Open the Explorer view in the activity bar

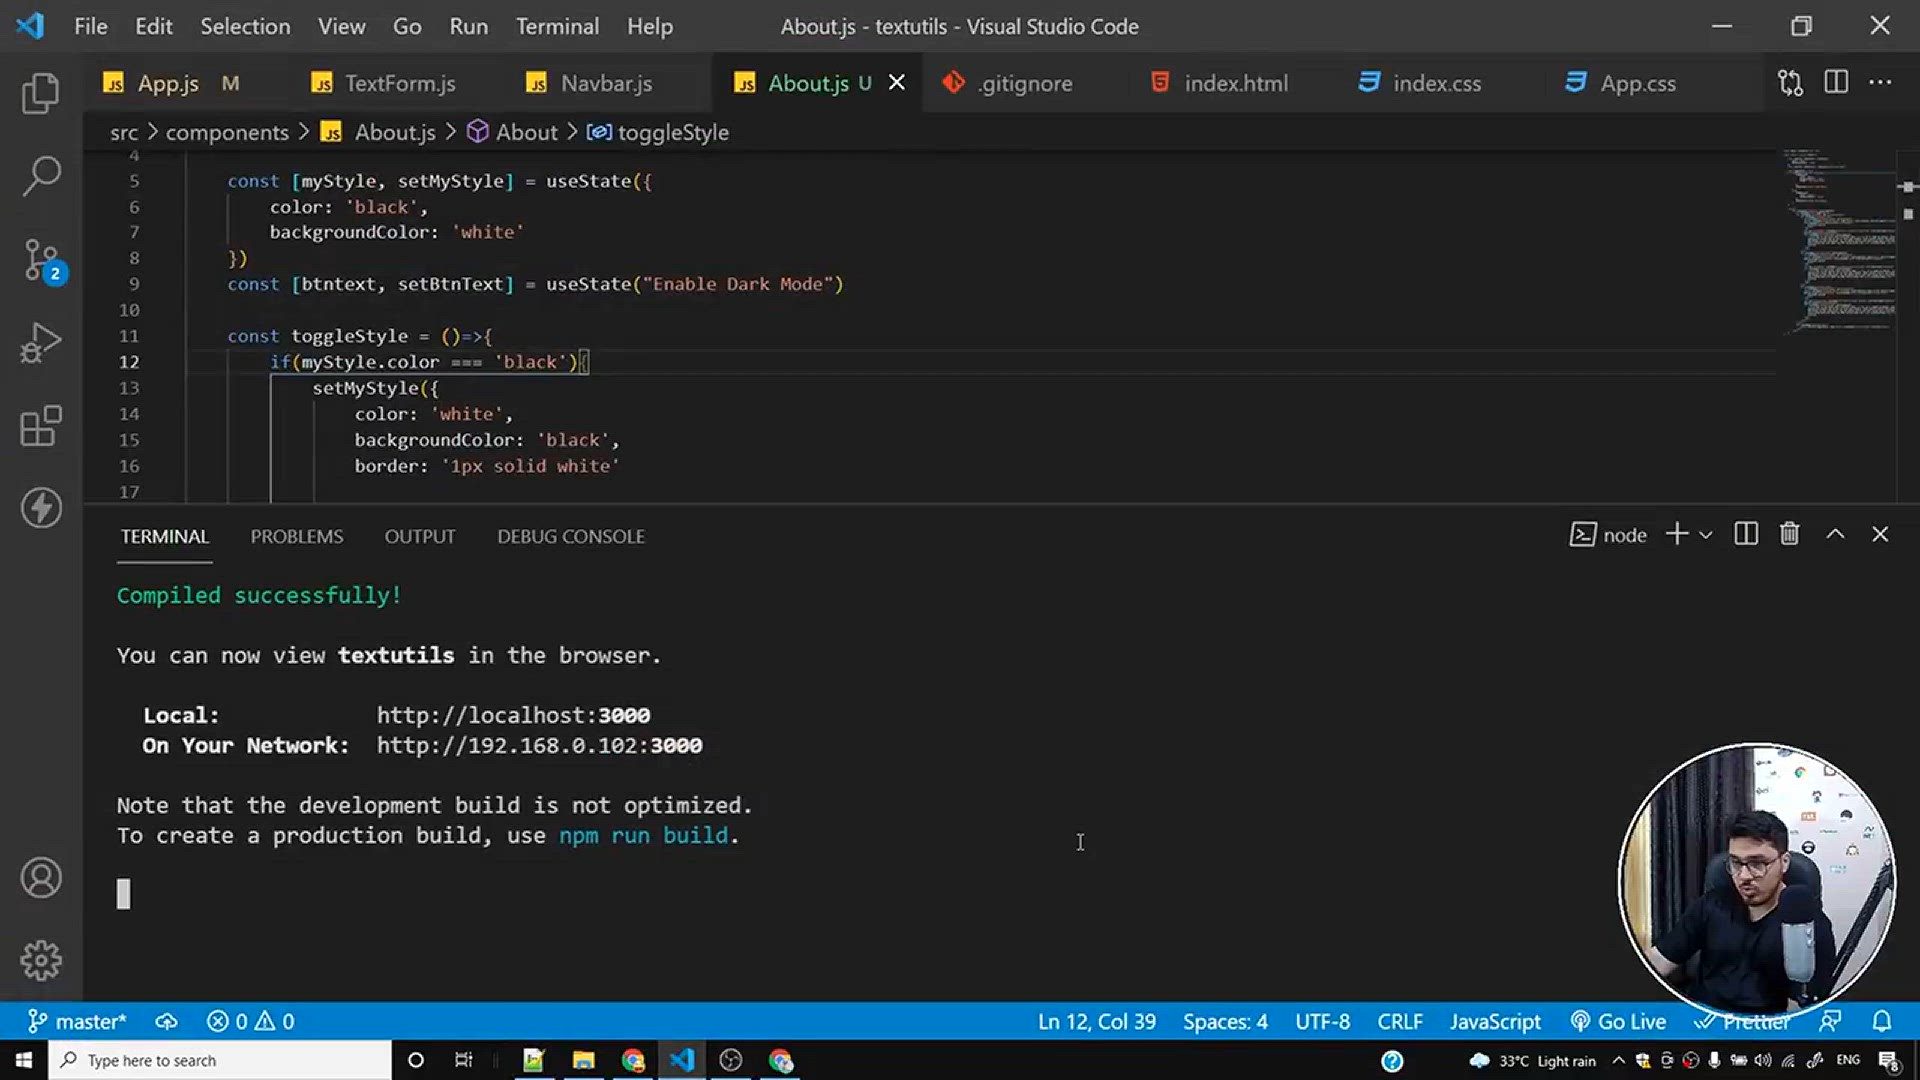[x=41, y=93]
